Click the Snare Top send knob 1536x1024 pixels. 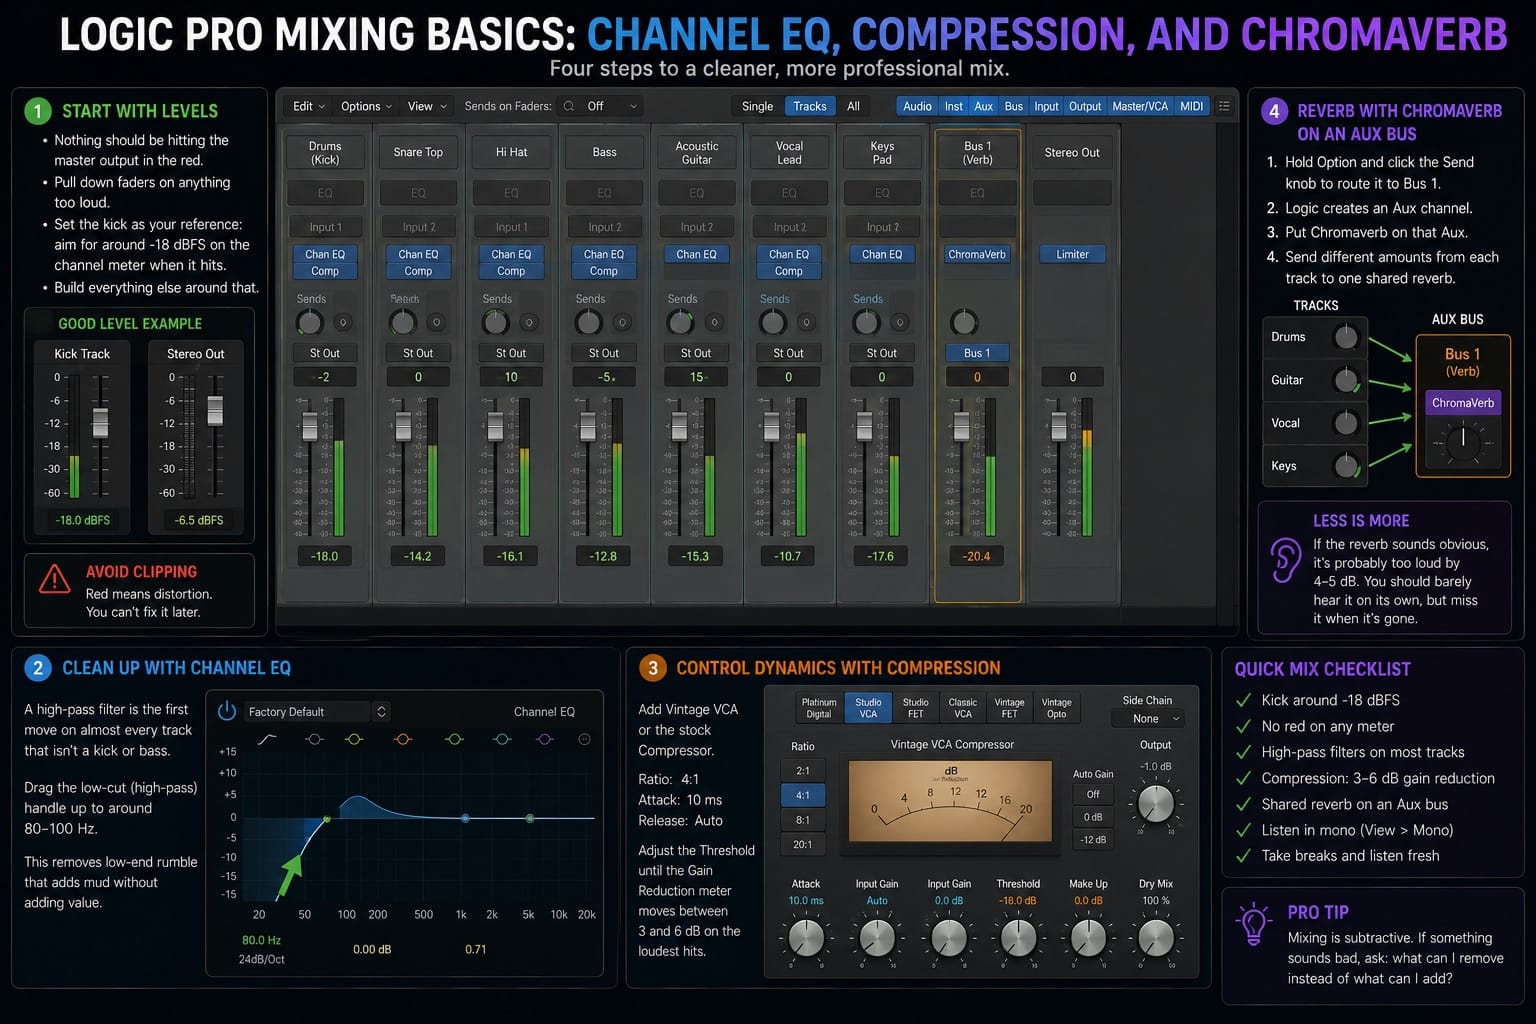(403, 322)
